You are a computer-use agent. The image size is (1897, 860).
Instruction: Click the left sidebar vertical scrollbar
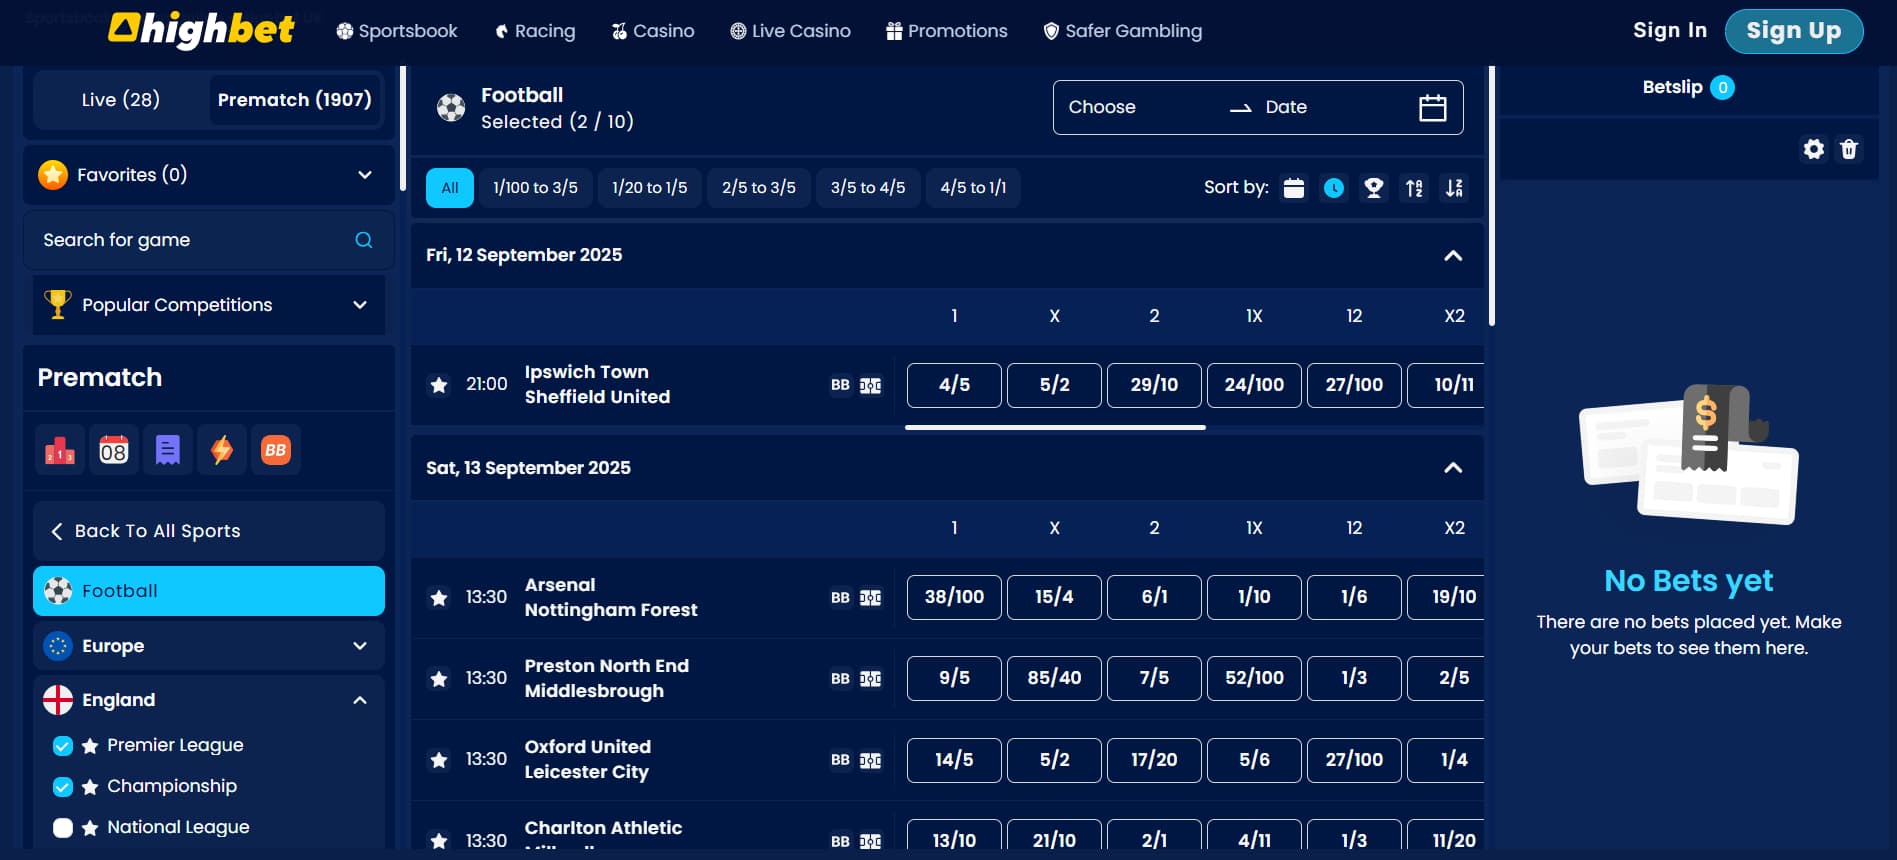(402, 128)
